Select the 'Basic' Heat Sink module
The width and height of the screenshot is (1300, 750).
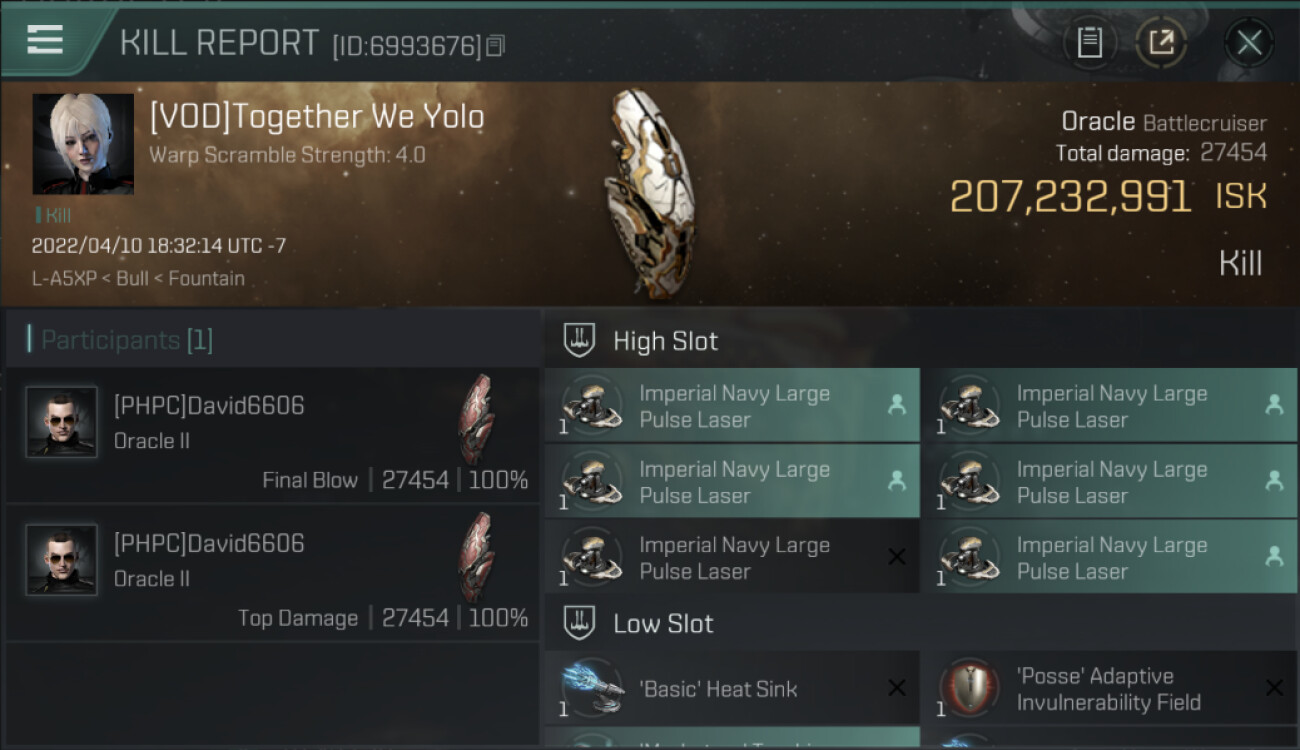tap(732, 688)
